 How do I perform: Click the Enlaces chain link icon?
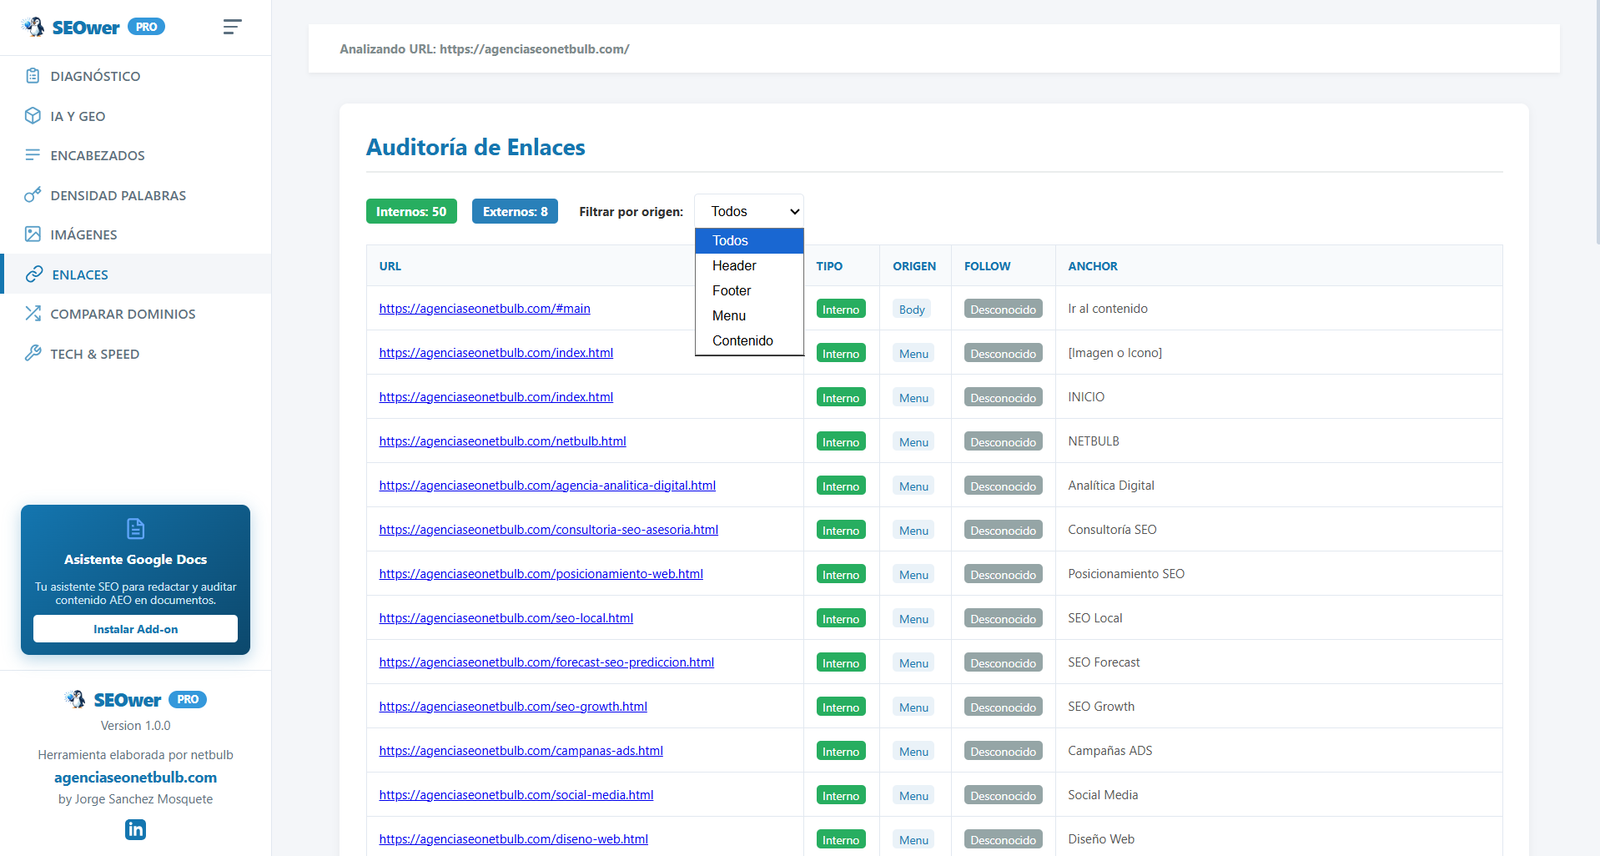tap(34, 274)
